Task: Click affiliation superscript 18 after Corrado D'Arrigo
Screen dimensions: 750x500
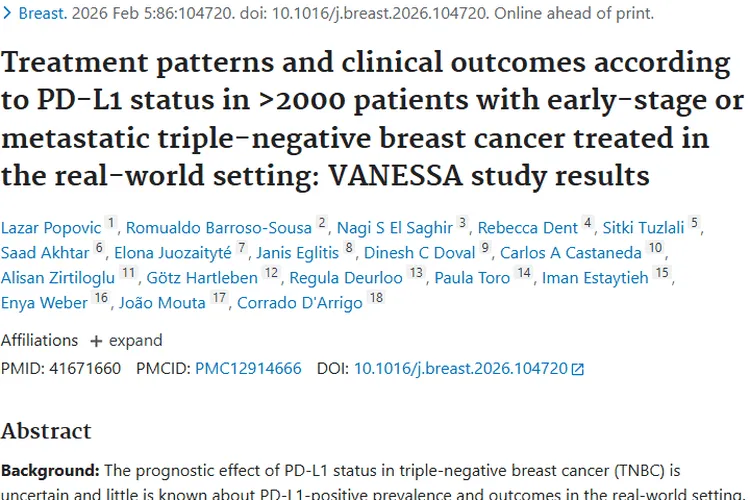Action: click(376, 299)
